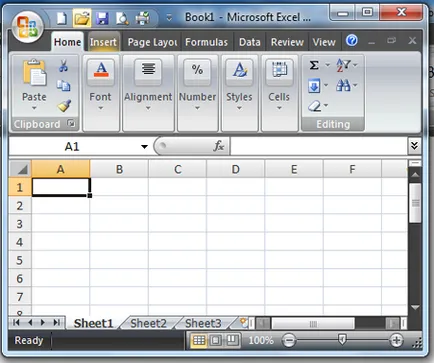Open the Data tab
This screenshot has height=363, width=434.
click(x=250, y=42)
